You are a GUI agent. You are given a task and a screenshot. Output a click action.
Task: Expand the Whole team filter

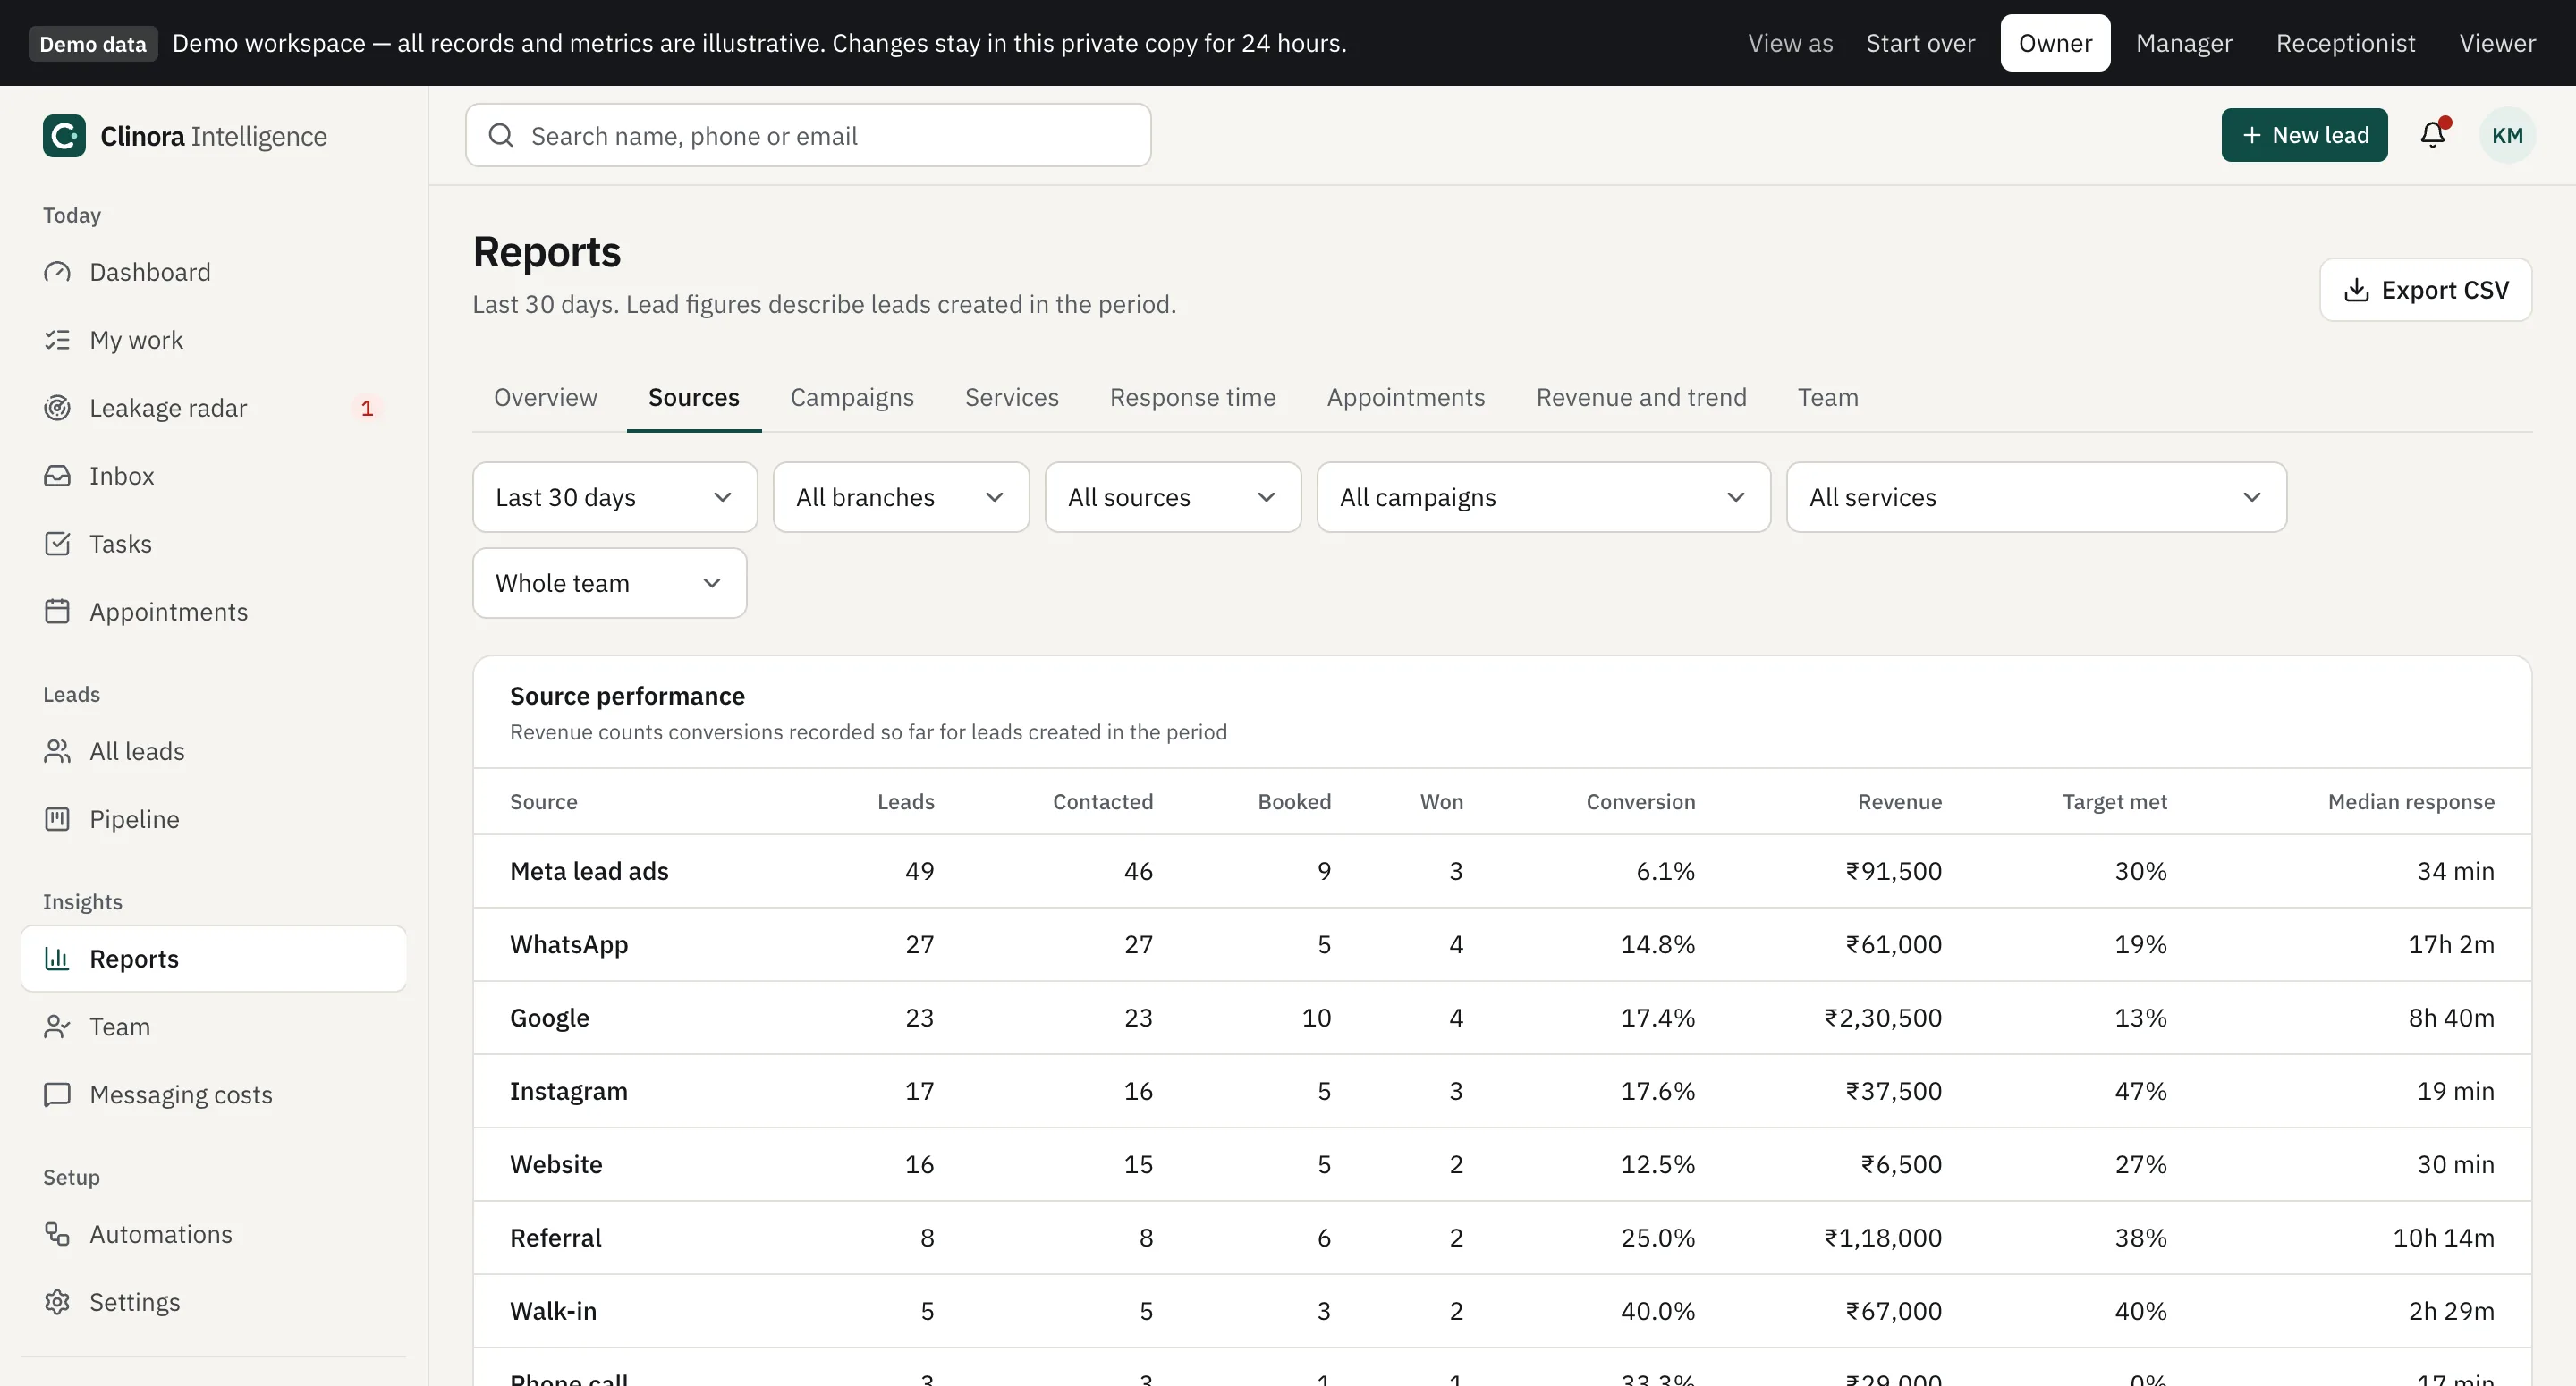pyautogui.click(x=609, y=583)
